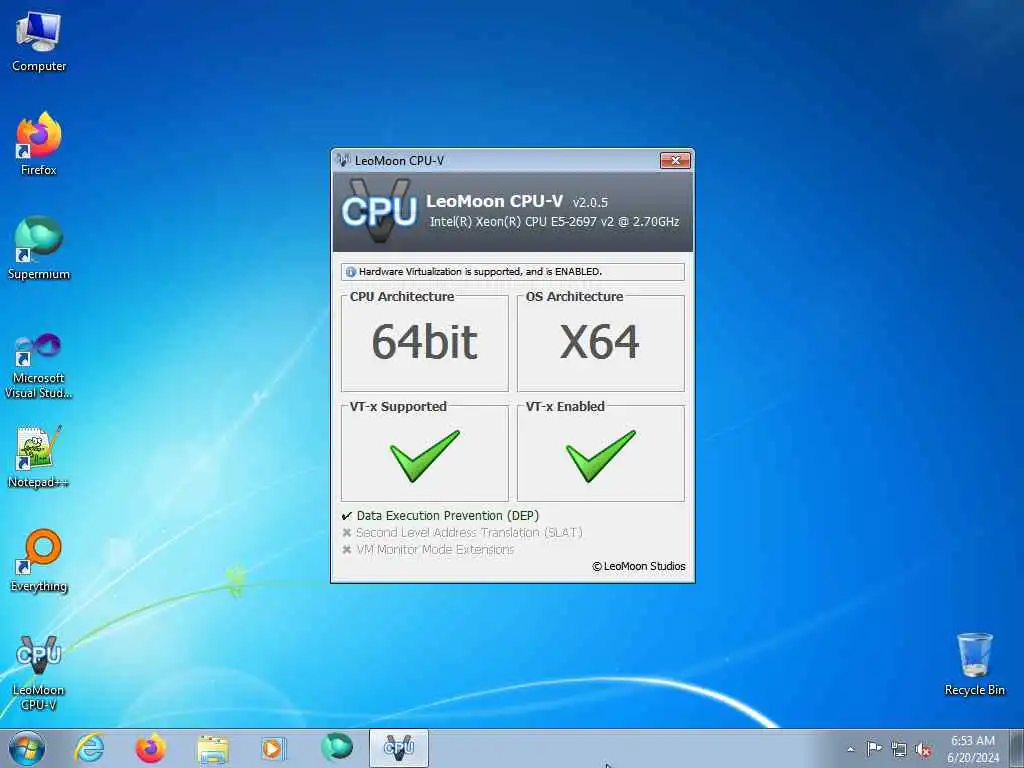This screenshot has width=1024, height=768.
Task: Open the Windows Start menu orb
Action: tap(27, 748)
